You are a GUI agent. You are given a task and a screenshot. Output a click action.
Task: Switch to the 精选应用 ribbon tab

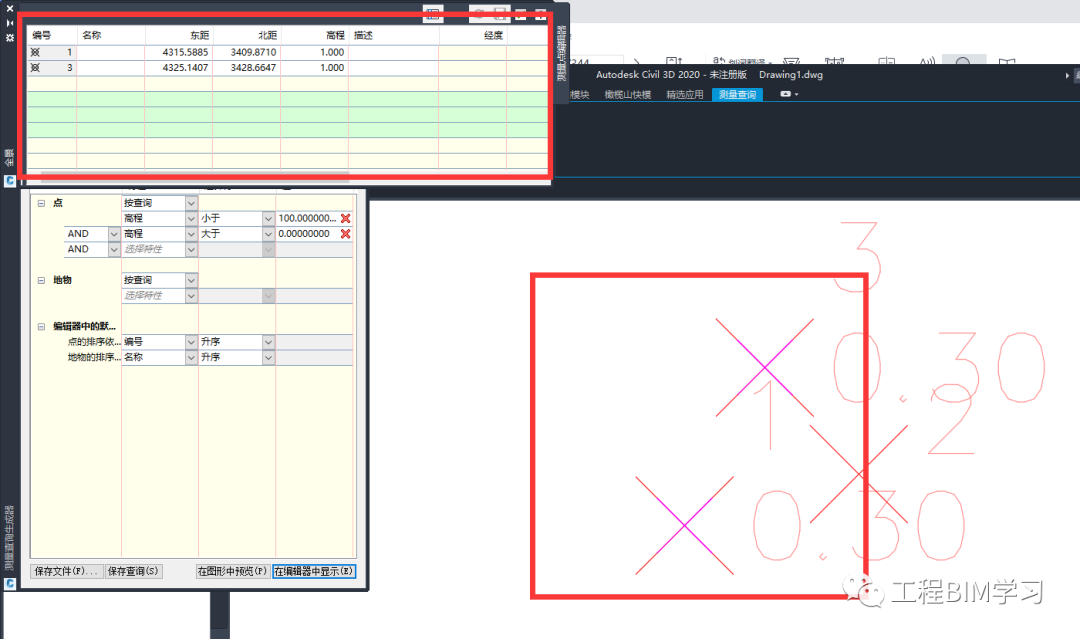coord(685,94)
